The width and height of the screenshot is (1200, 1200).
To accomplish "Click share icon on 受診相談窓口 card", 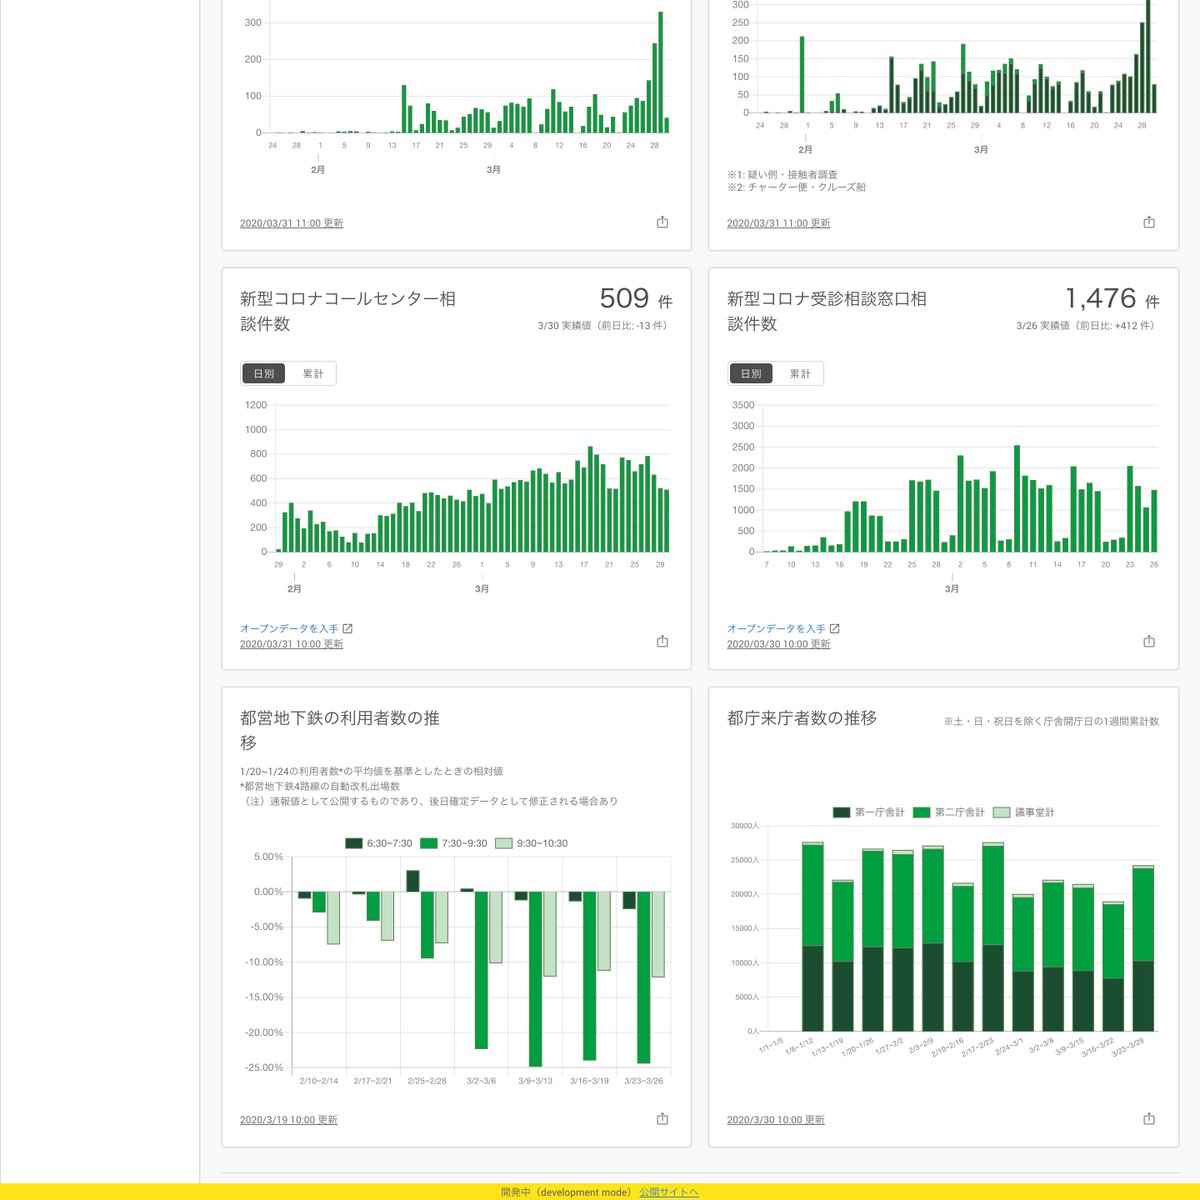I will pos(1149,641).
